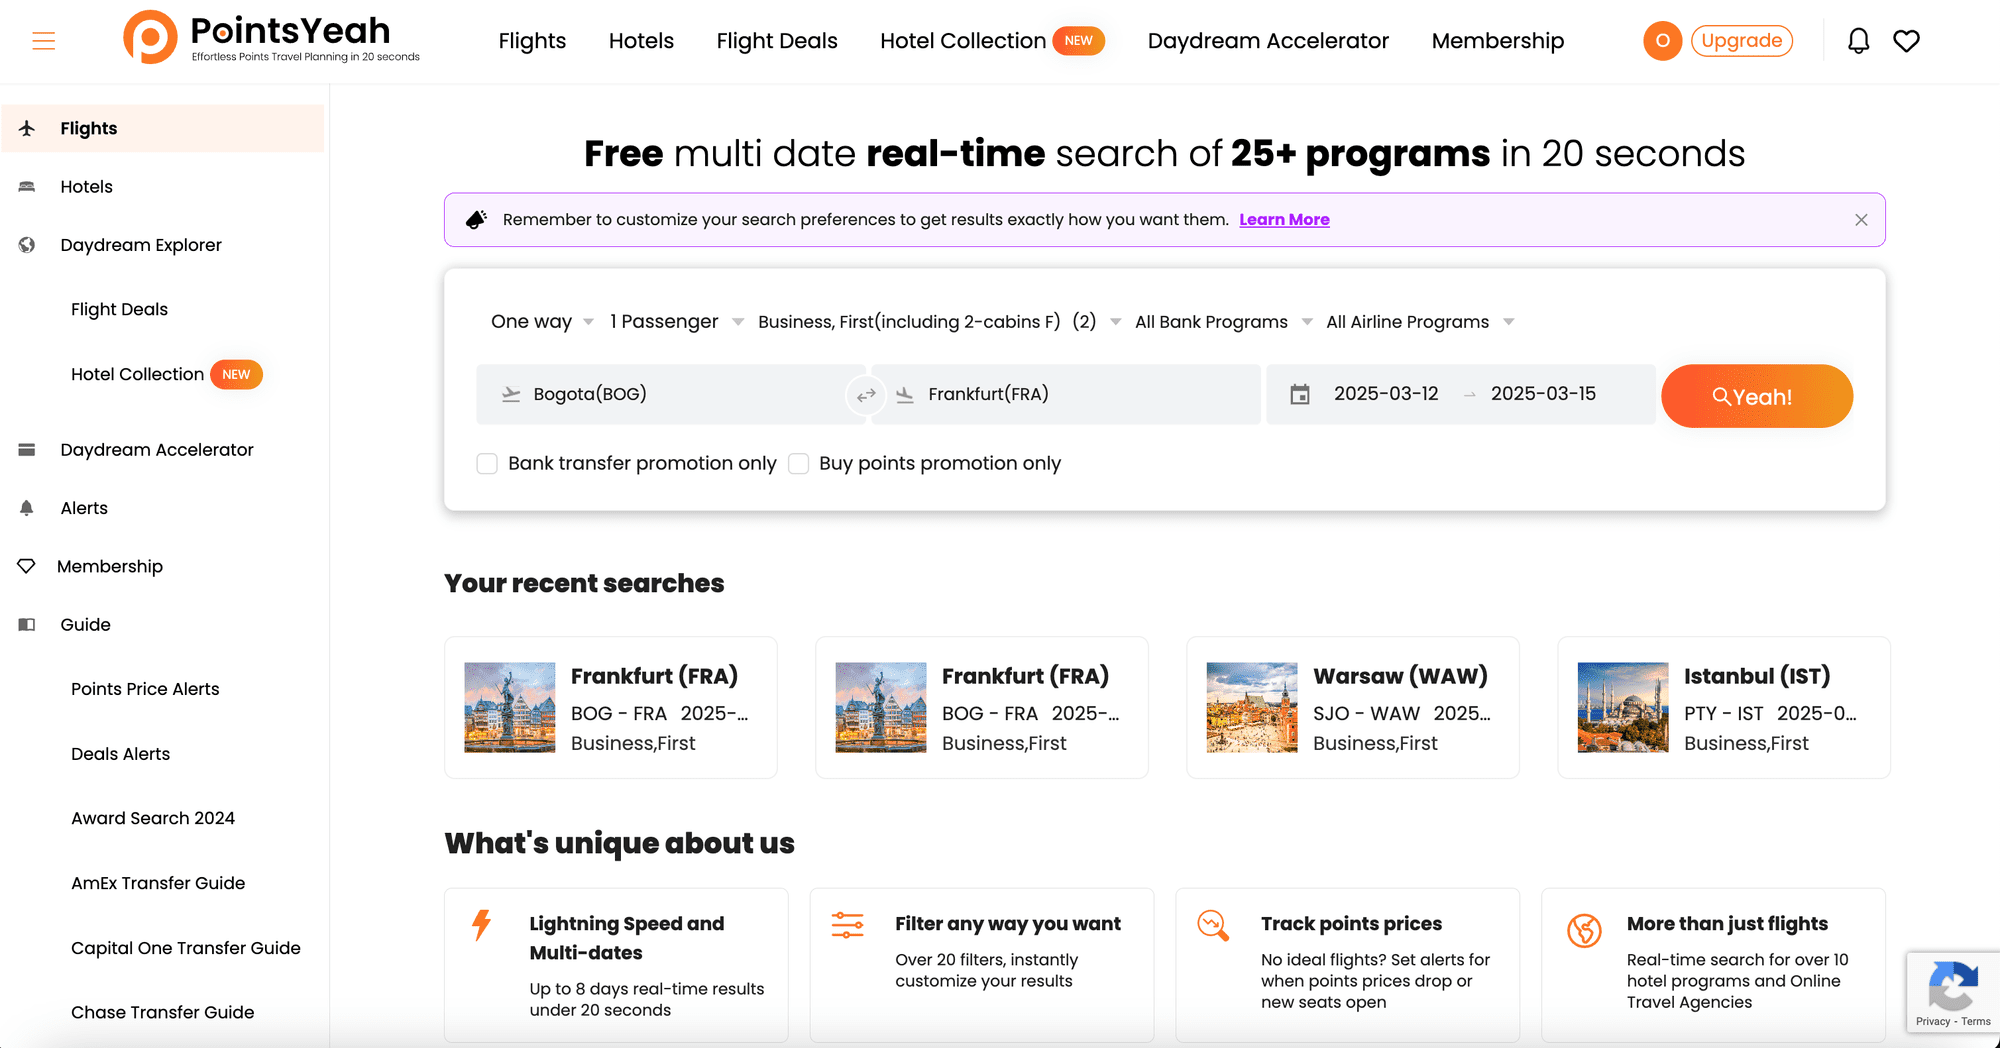Click the book icon beside sidebar Guide
Viewport: 2000px width, 1048px height.
pyautogui.click(x=27, y=624)
